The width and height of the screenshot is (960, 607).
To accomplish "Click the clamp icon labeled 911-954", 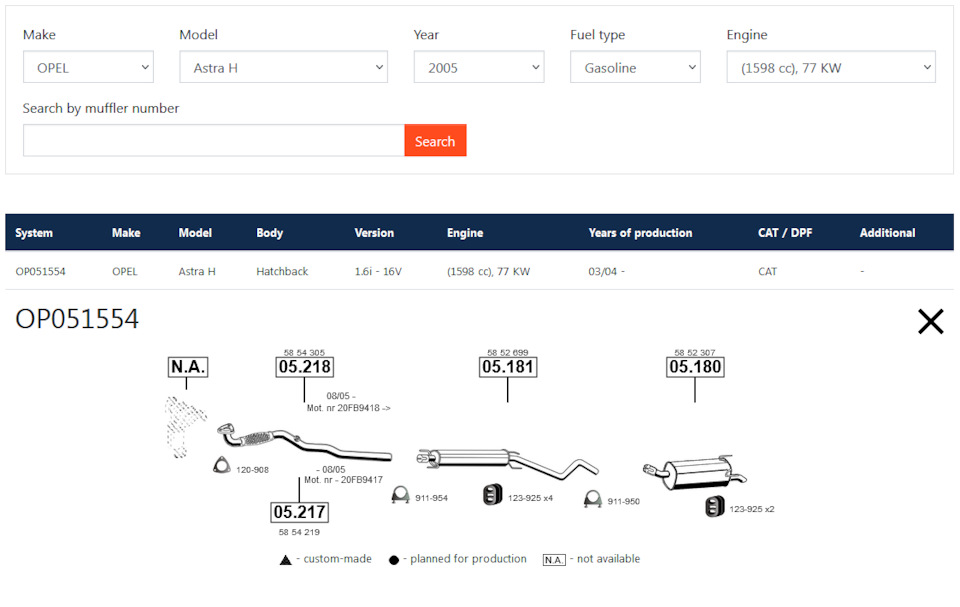I will coord(400,496).
